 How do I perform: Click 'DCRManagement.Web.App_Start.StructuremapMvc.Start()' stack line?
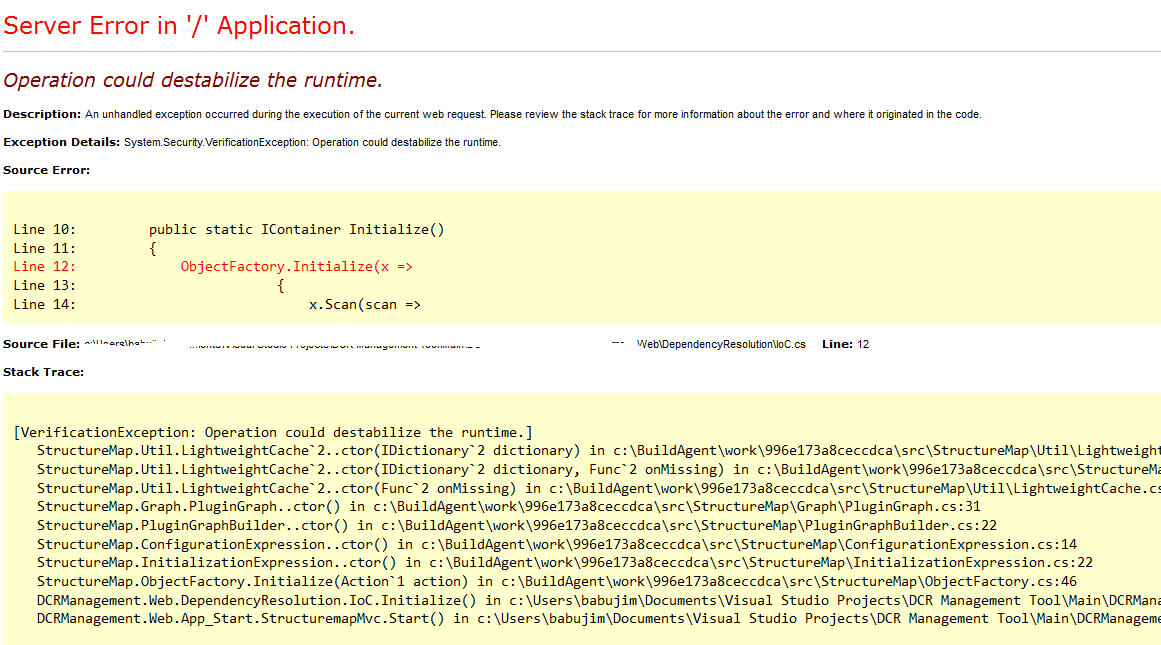[x=598, y=619]
